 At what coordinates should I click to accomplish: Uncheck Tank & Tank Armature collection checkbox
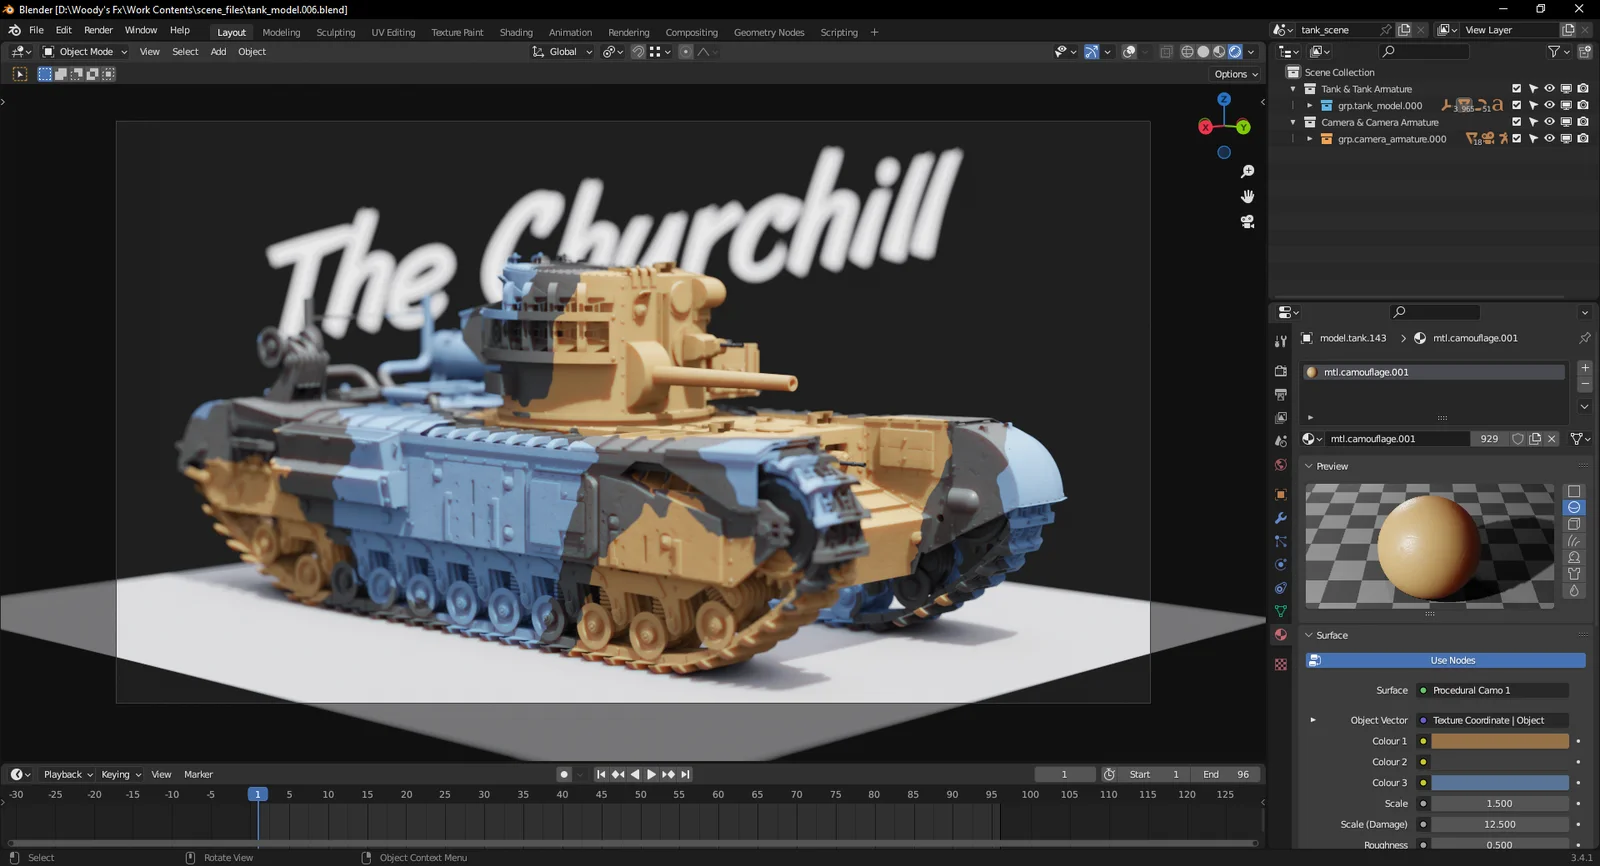[1516, 89]
